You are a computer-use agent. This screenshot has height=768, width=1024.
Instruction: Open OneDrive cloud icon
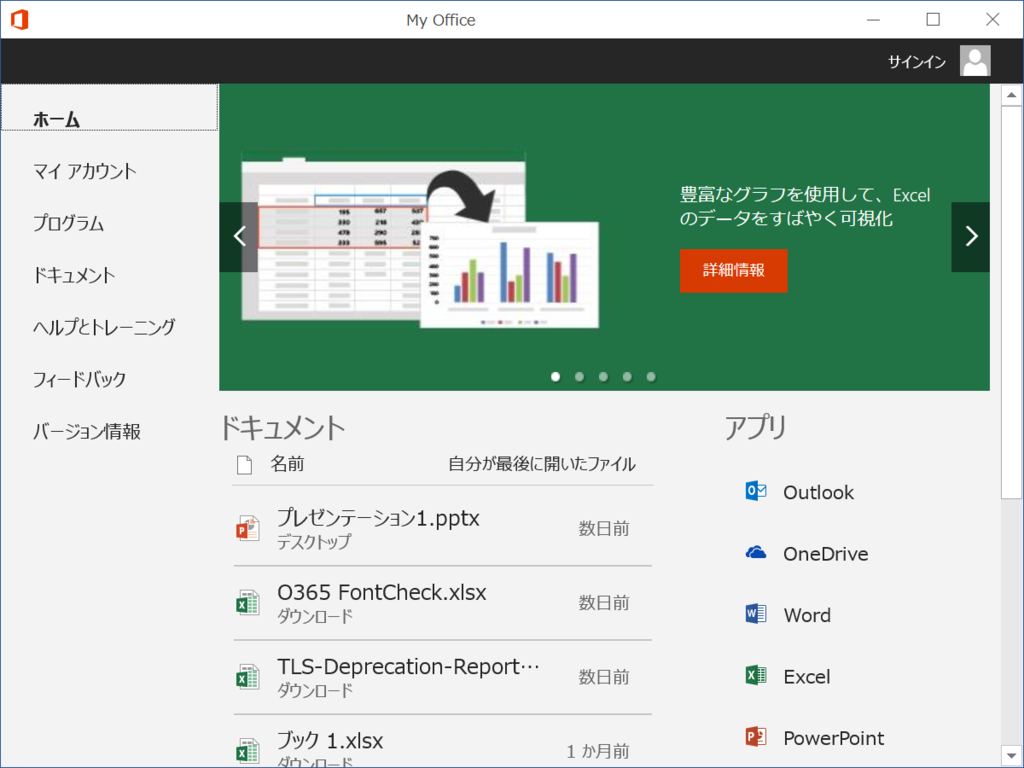coord(756,552)
